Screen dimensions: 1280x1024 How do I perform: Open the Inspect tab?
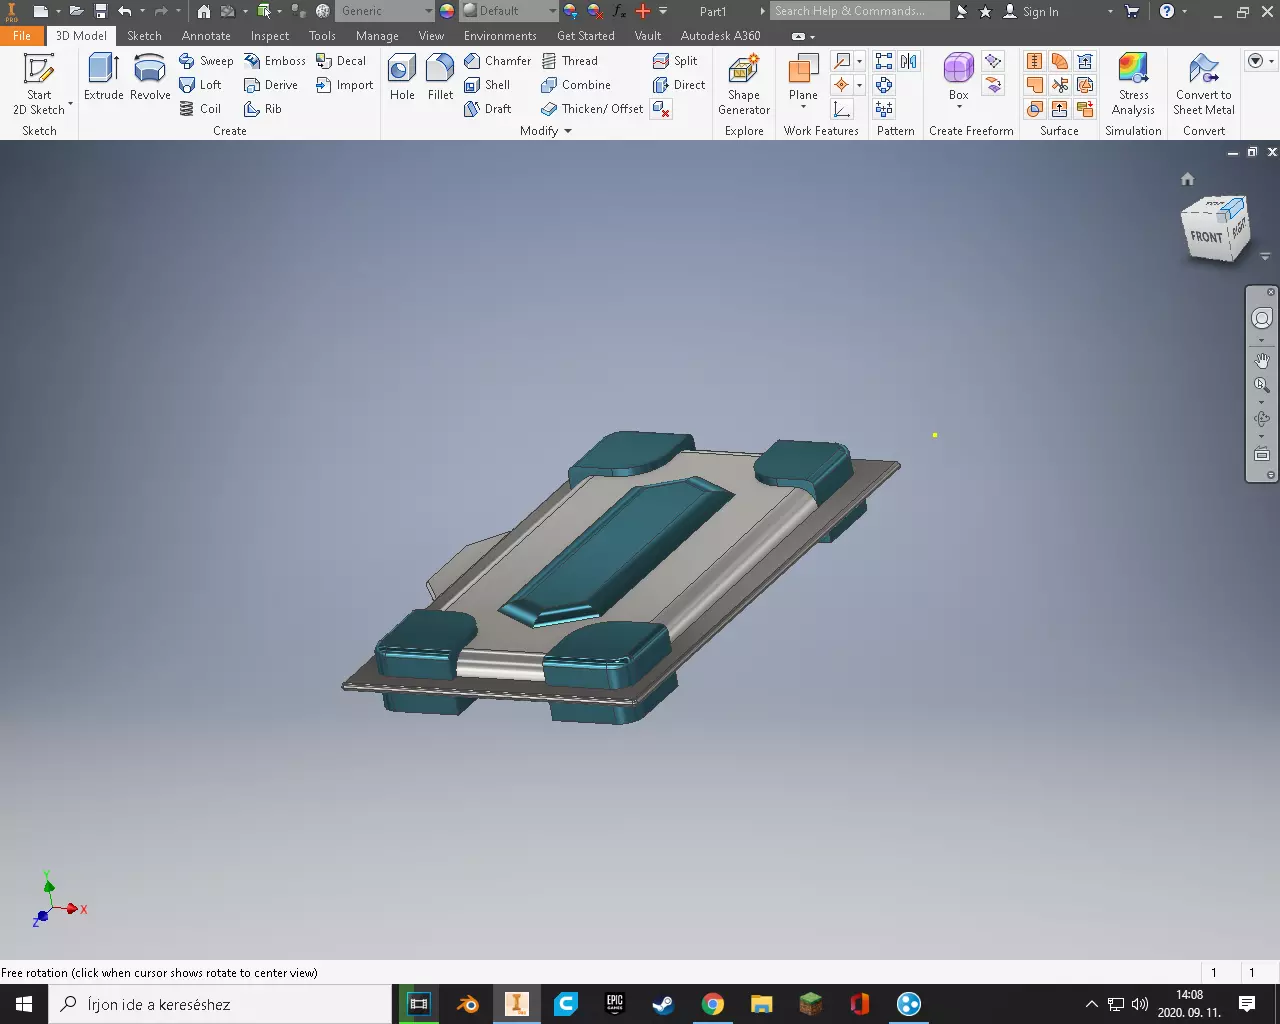[x=270, y=35]
